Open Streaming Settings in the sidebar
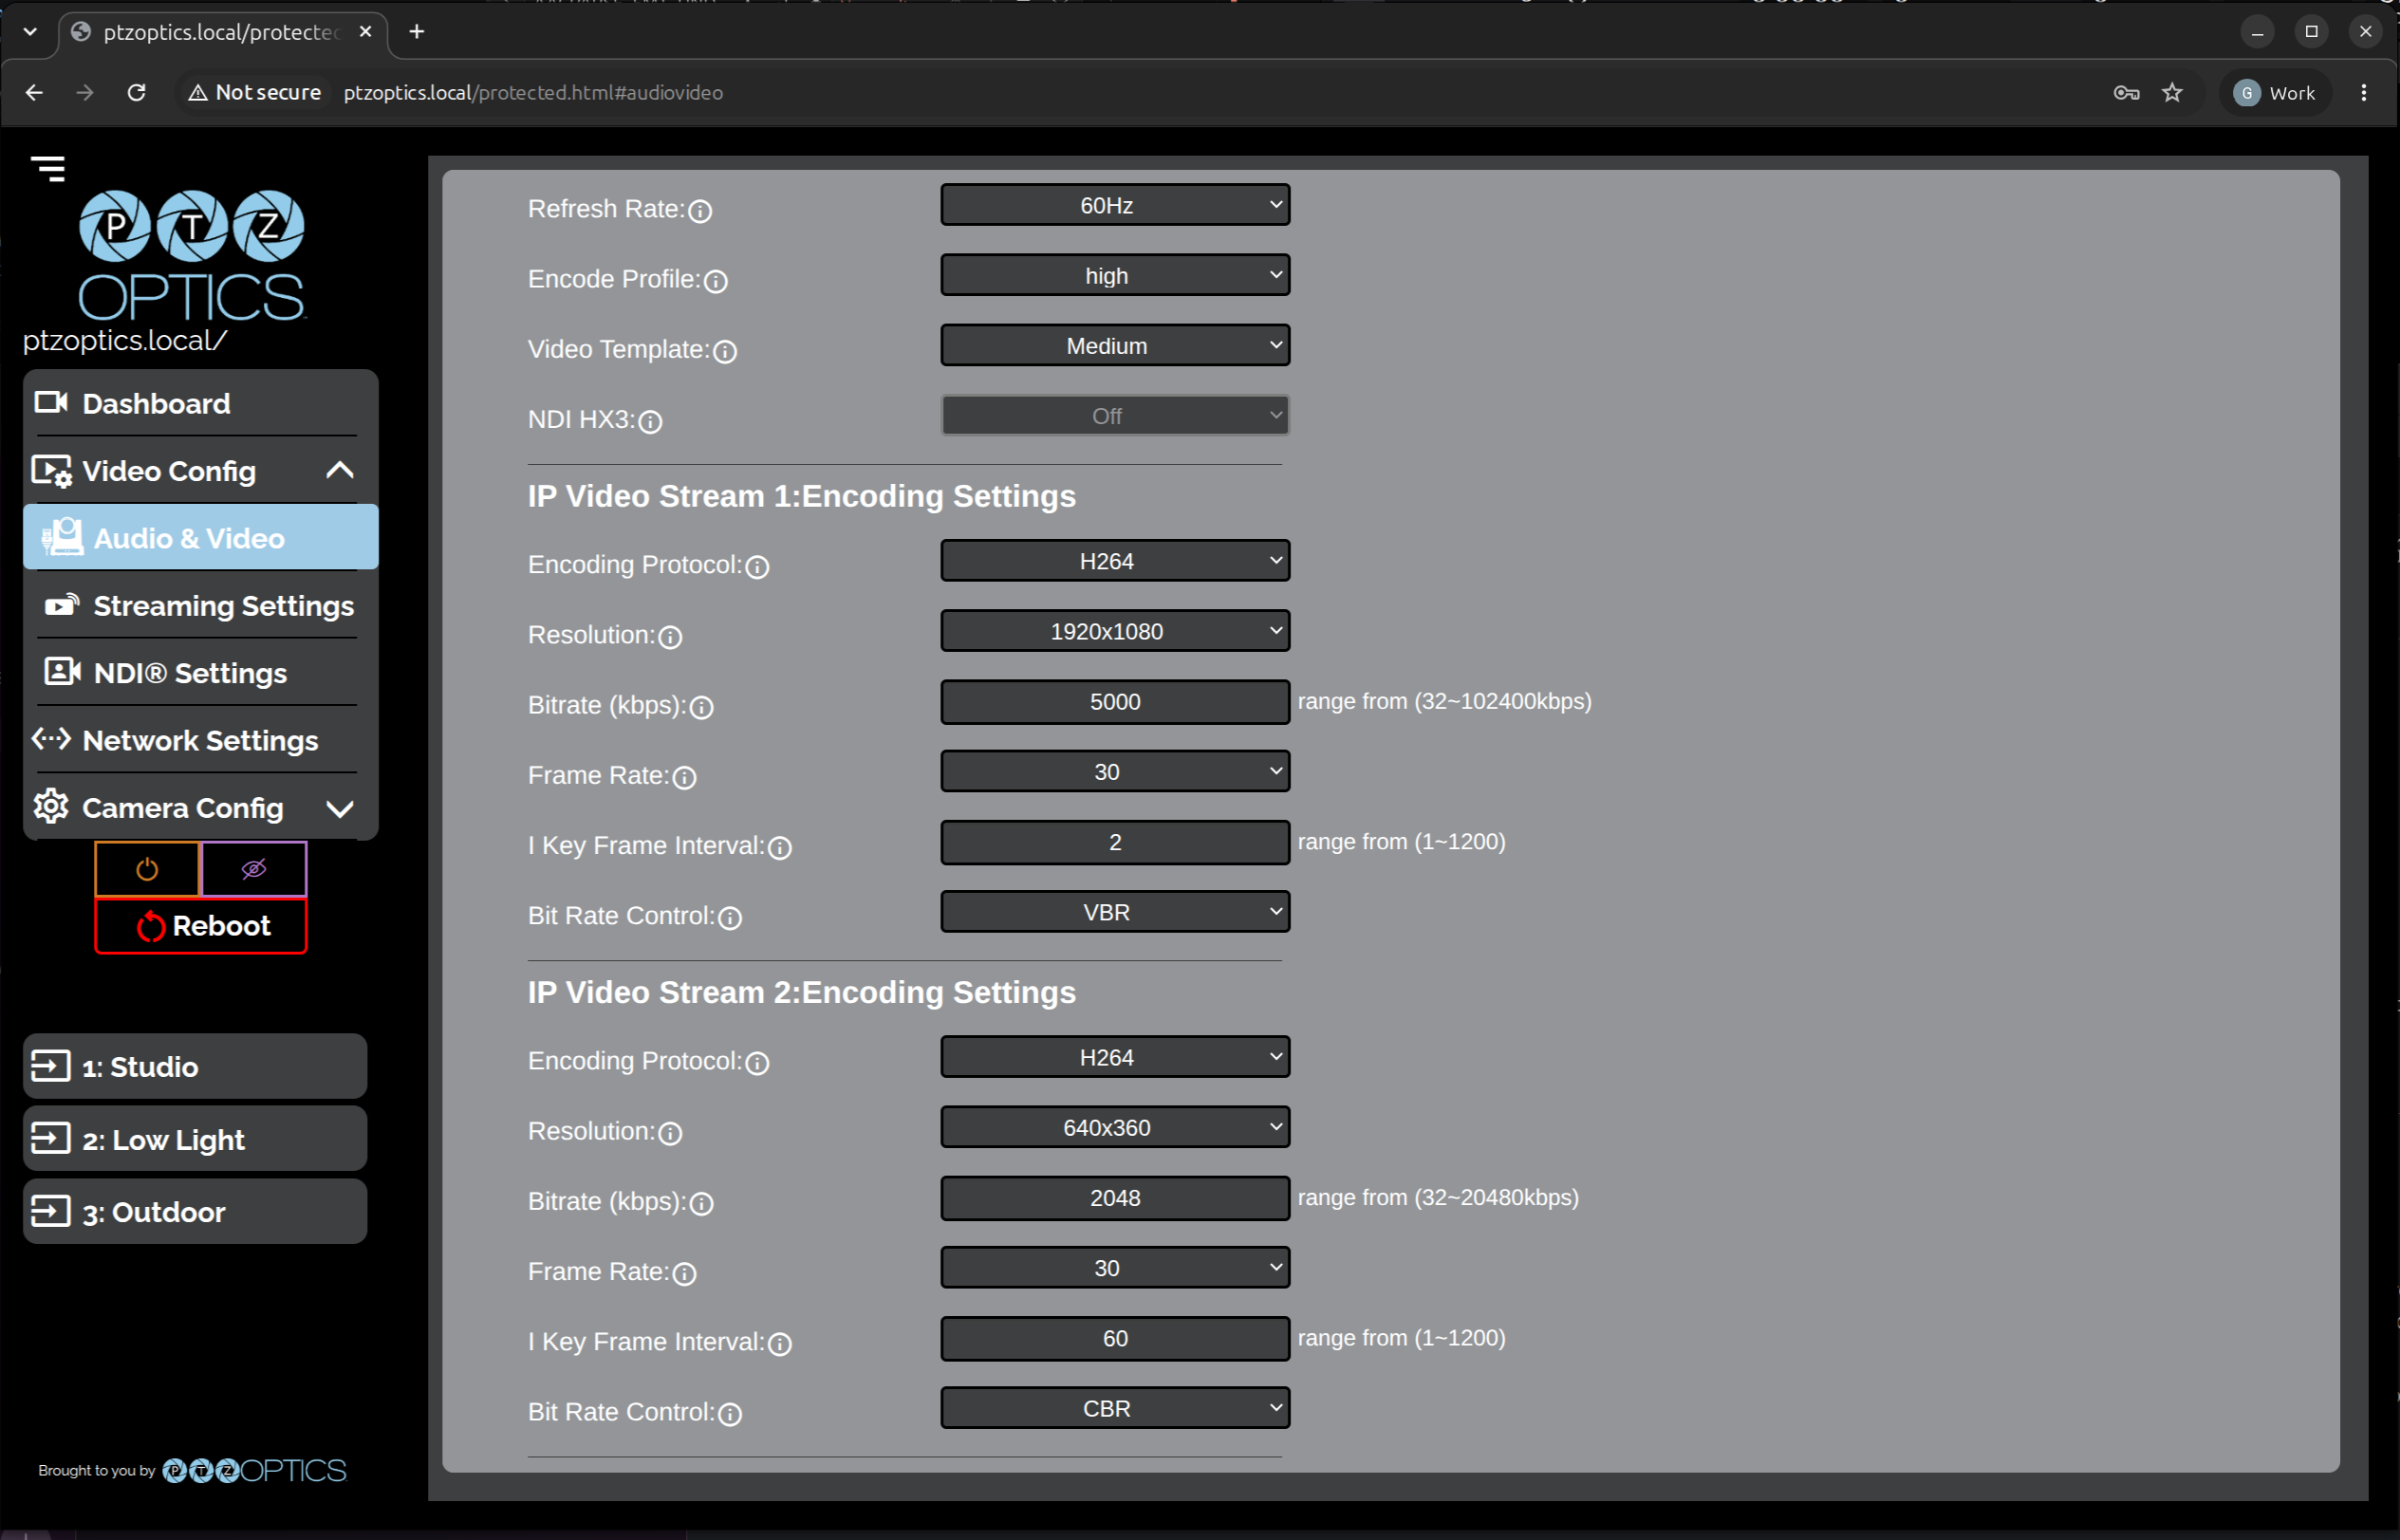 coord(200,605)
